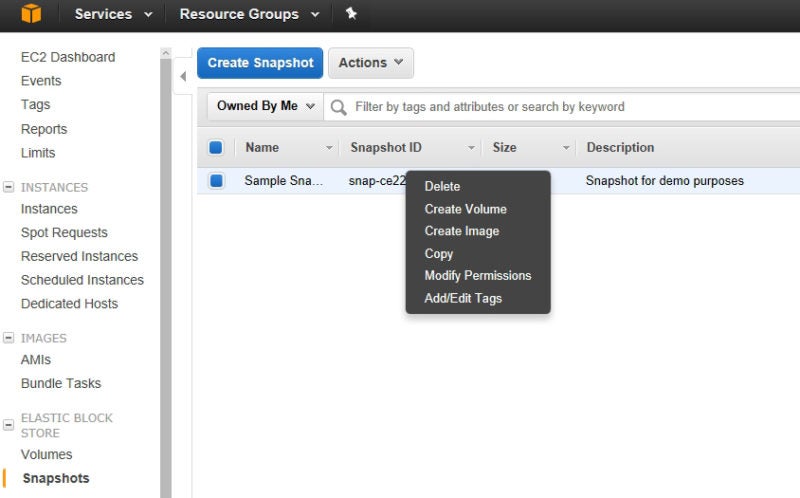Open Volumes in the sidebar

(x=46, y=454)
